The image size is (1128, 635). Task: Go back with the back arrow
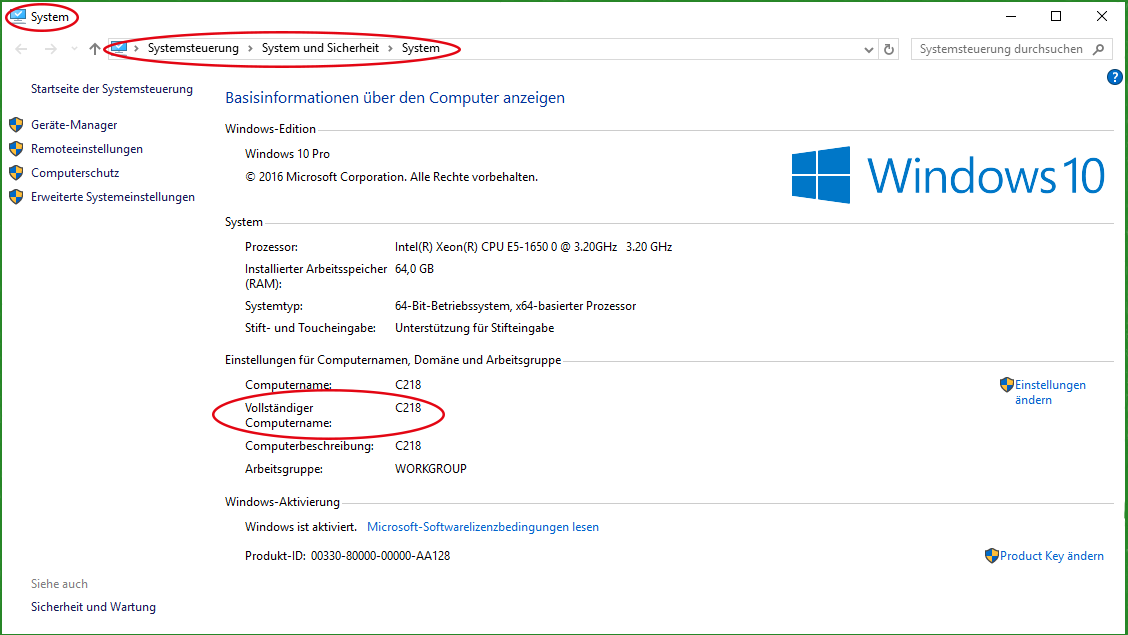point(22,49)
